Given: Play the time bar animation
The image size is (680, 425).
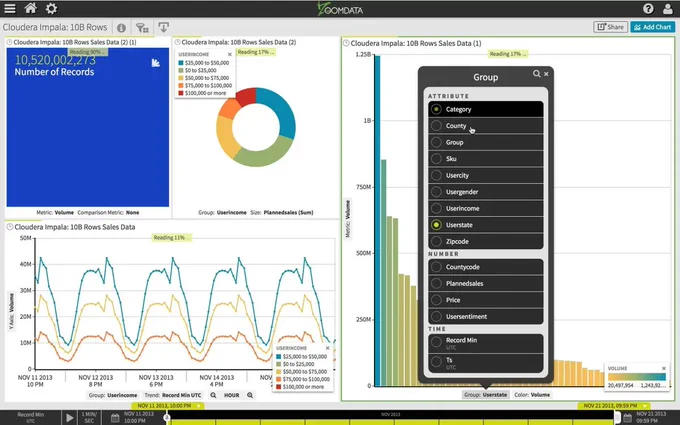Looking at the screenshot, I should coord(69,418).
